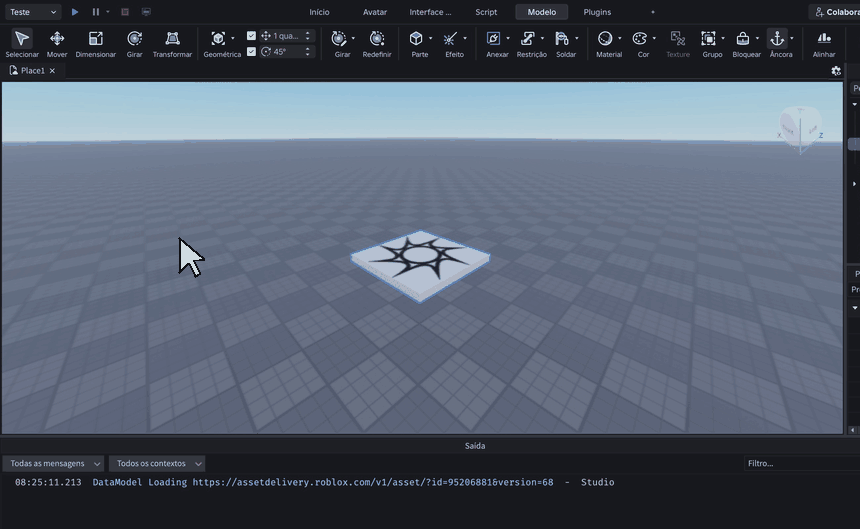The image size is (860, 529).
Task: Click the orientation gizmo in the viewport
Action: point(800,129)
